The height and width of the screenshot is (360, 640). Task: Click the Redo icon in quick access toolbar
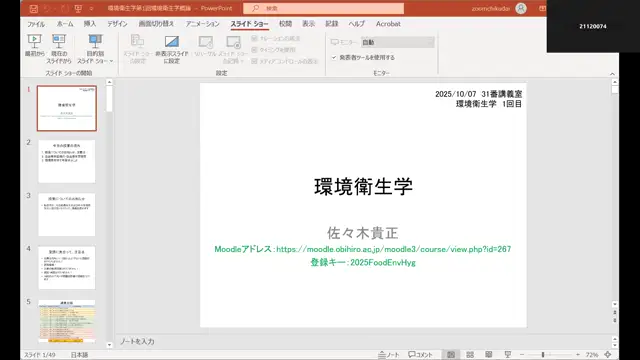pos(64,8)
